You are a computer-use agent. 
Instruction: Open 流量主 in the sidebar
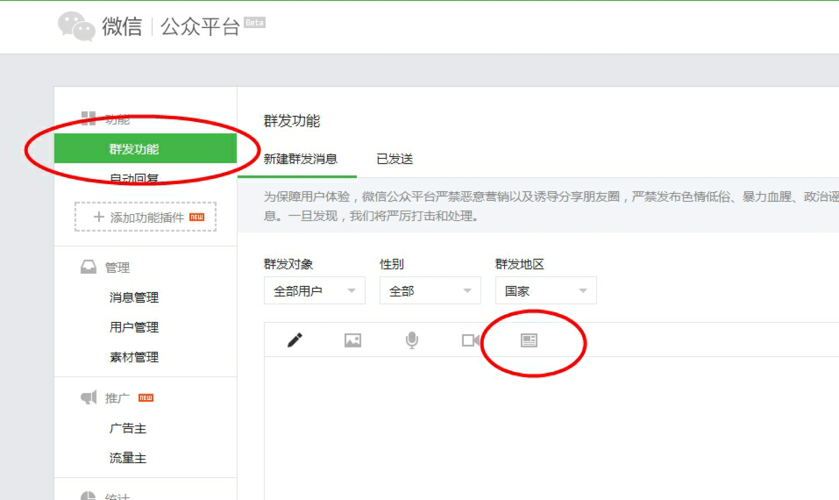[128, 458]
